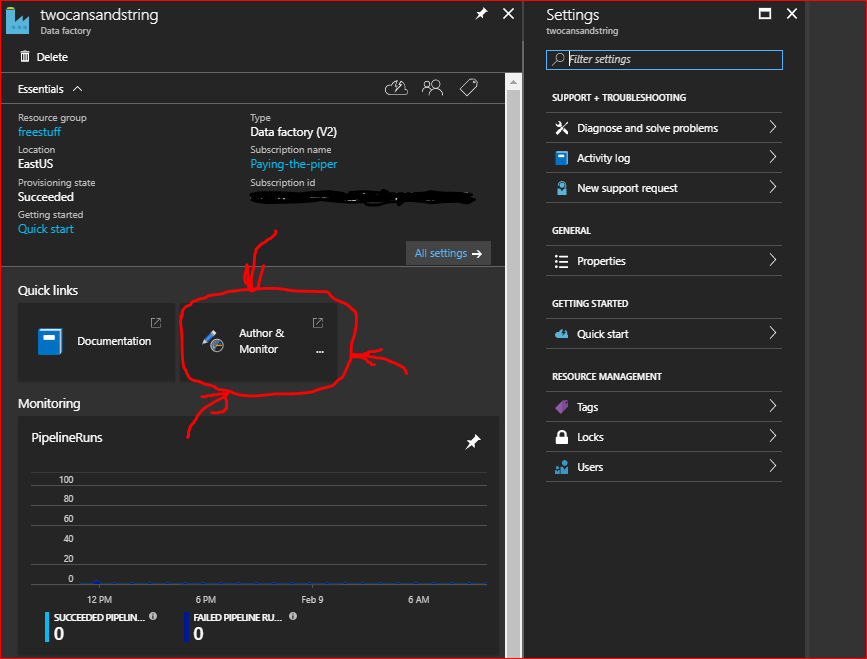Expand the Users chevron

click(x=773, y=466)
